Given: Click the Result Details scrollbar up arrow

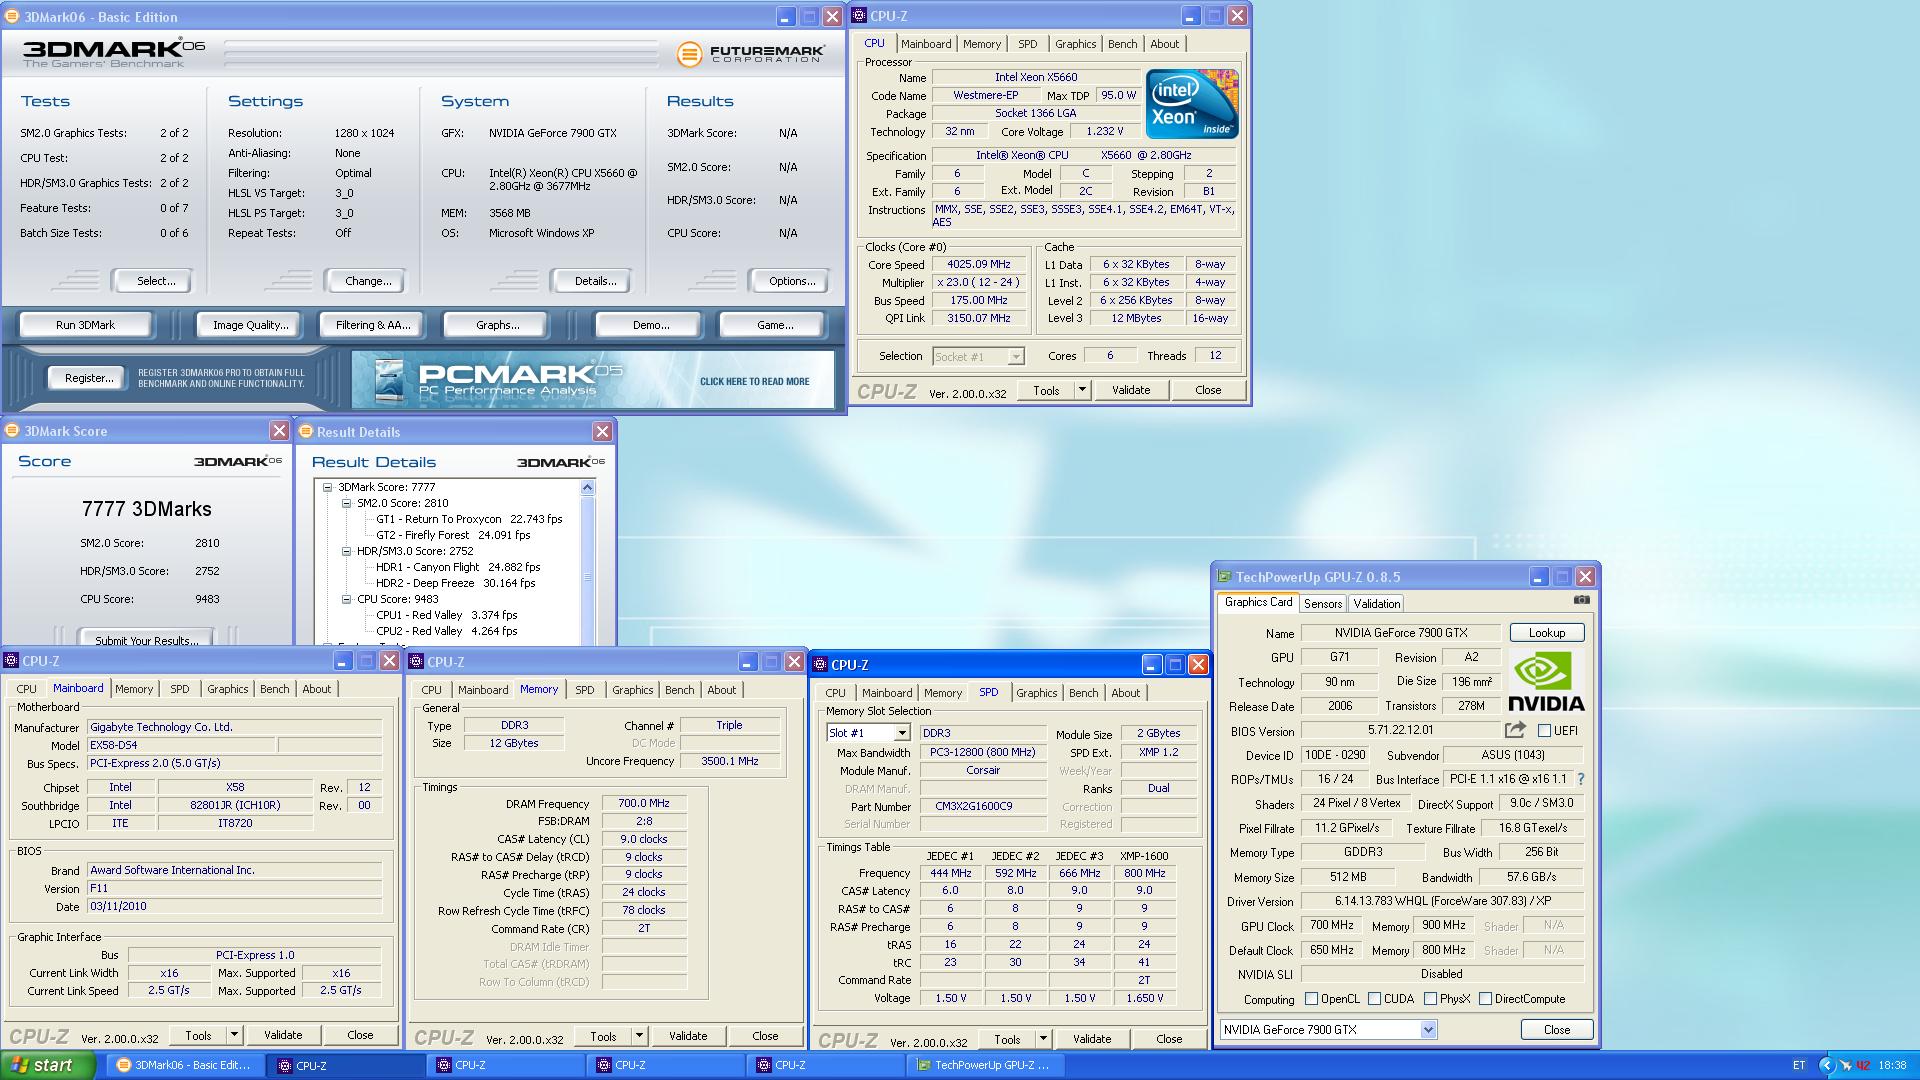Looking at the screenshot, I should tap(587, 488).
